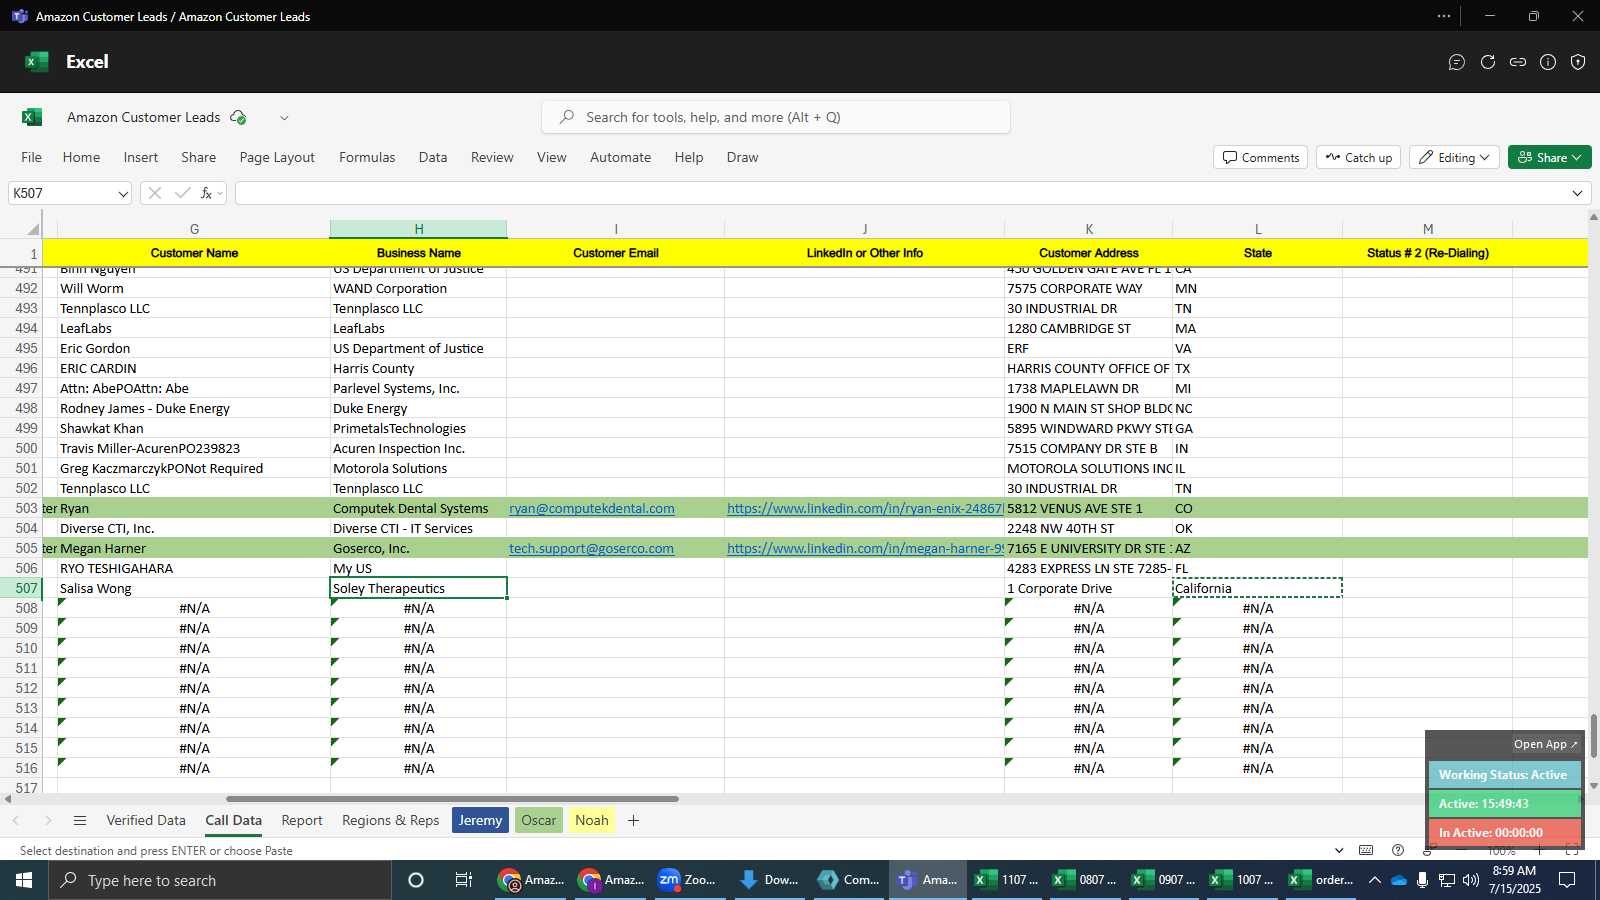Open the Teams app in taskbar
The image size is (1600, 900).
pyautogui.click(x=927, y=880)
